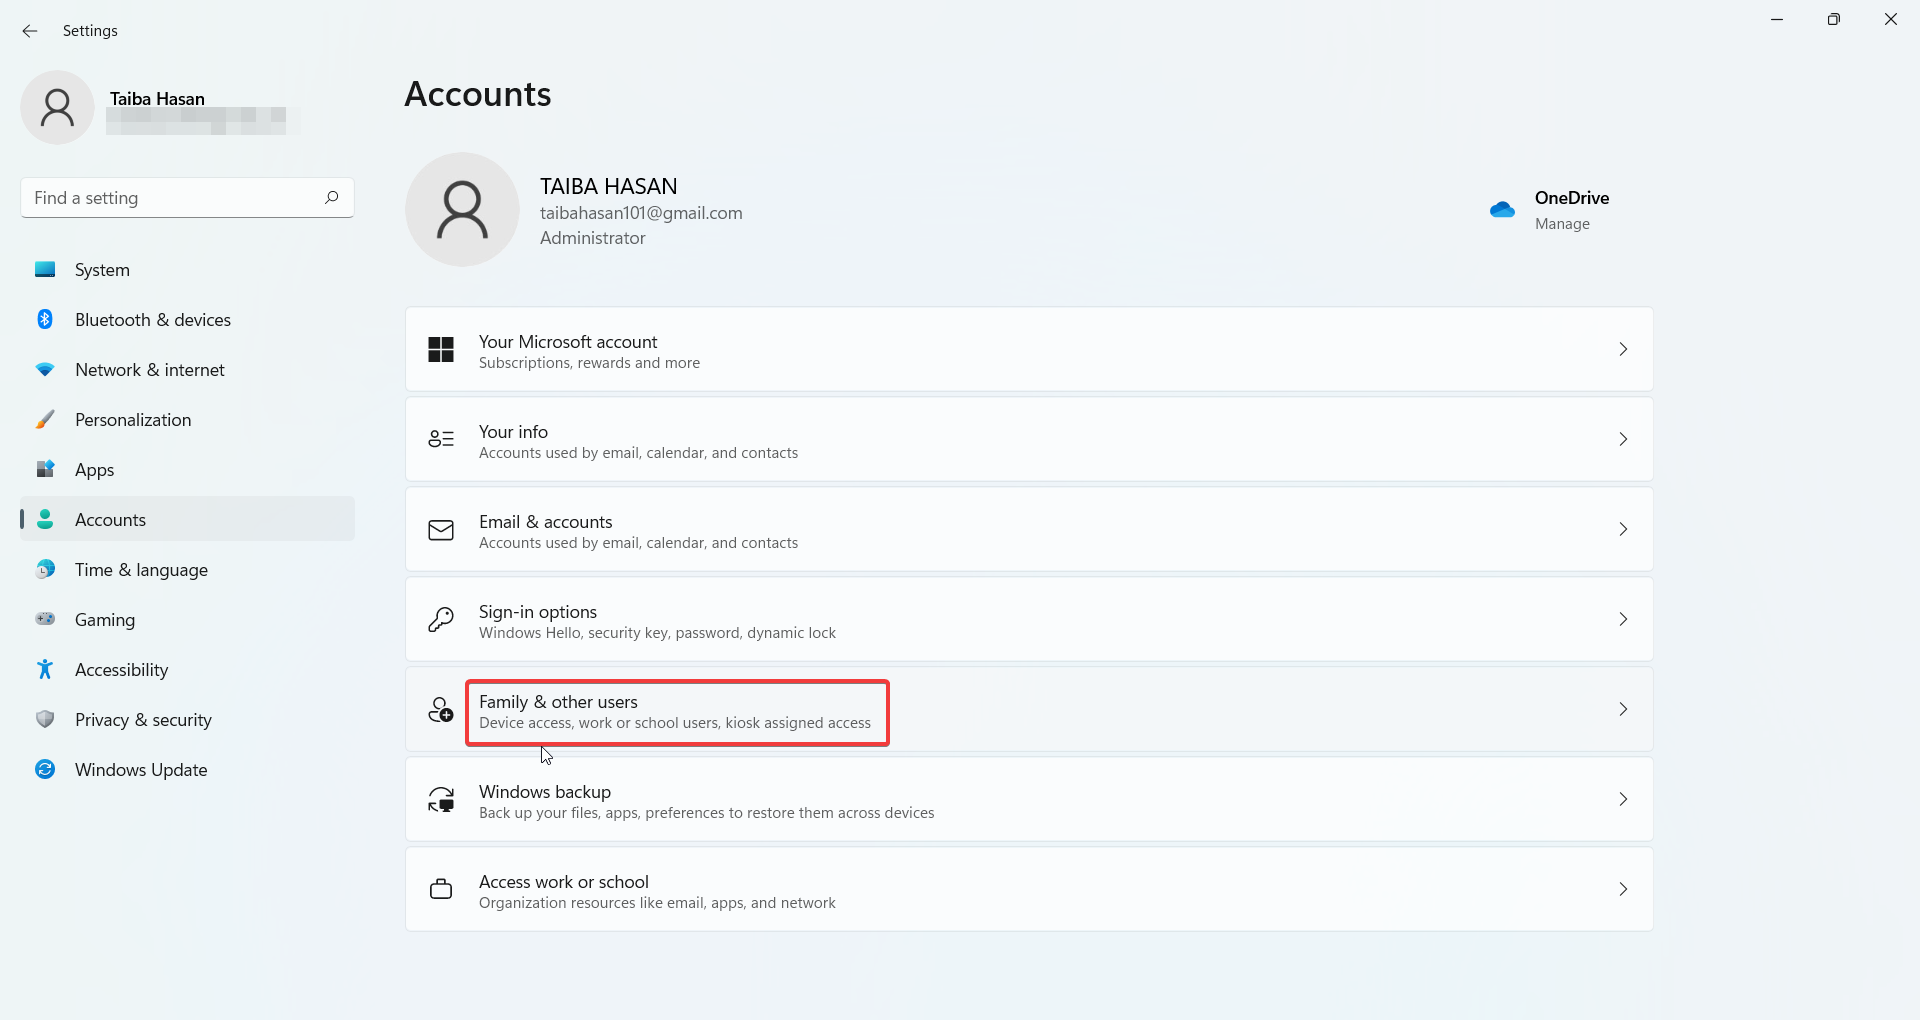The height and width of the screenshot is (1020, 1920).
Task: Click the search magnifier icon
Action: point(332,197)
